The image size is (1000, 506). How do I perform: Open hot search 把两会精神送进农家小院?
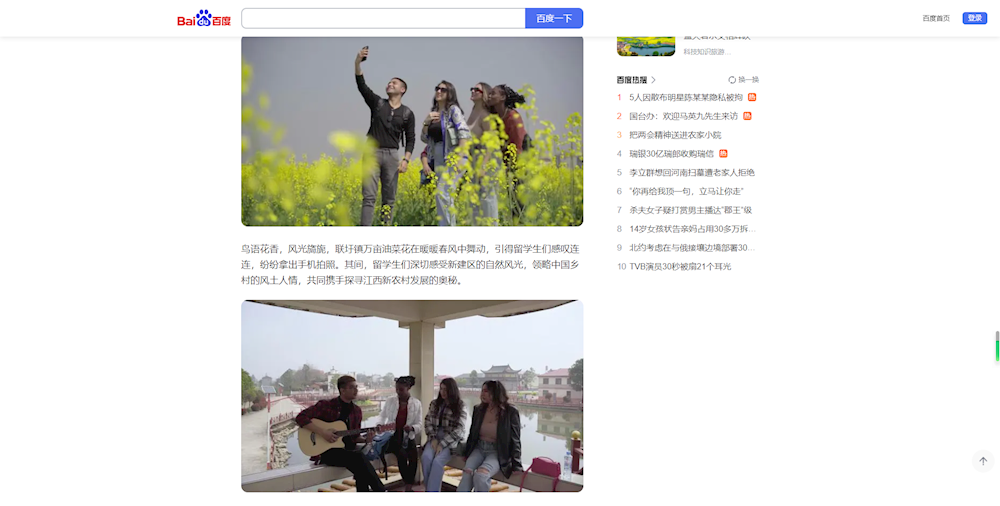(x=675, y=135)
